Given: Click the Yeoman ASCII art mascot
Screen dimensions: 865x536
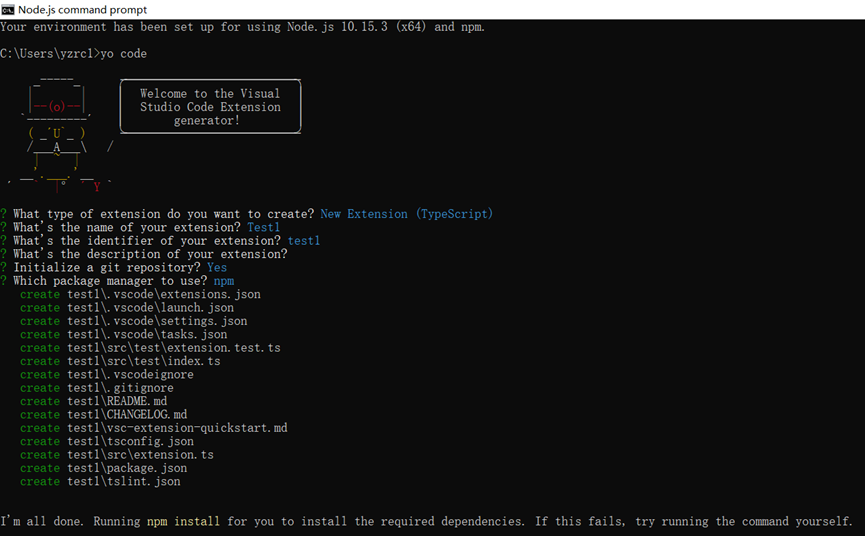Looking at the screenshot, I should coord(57,130).
